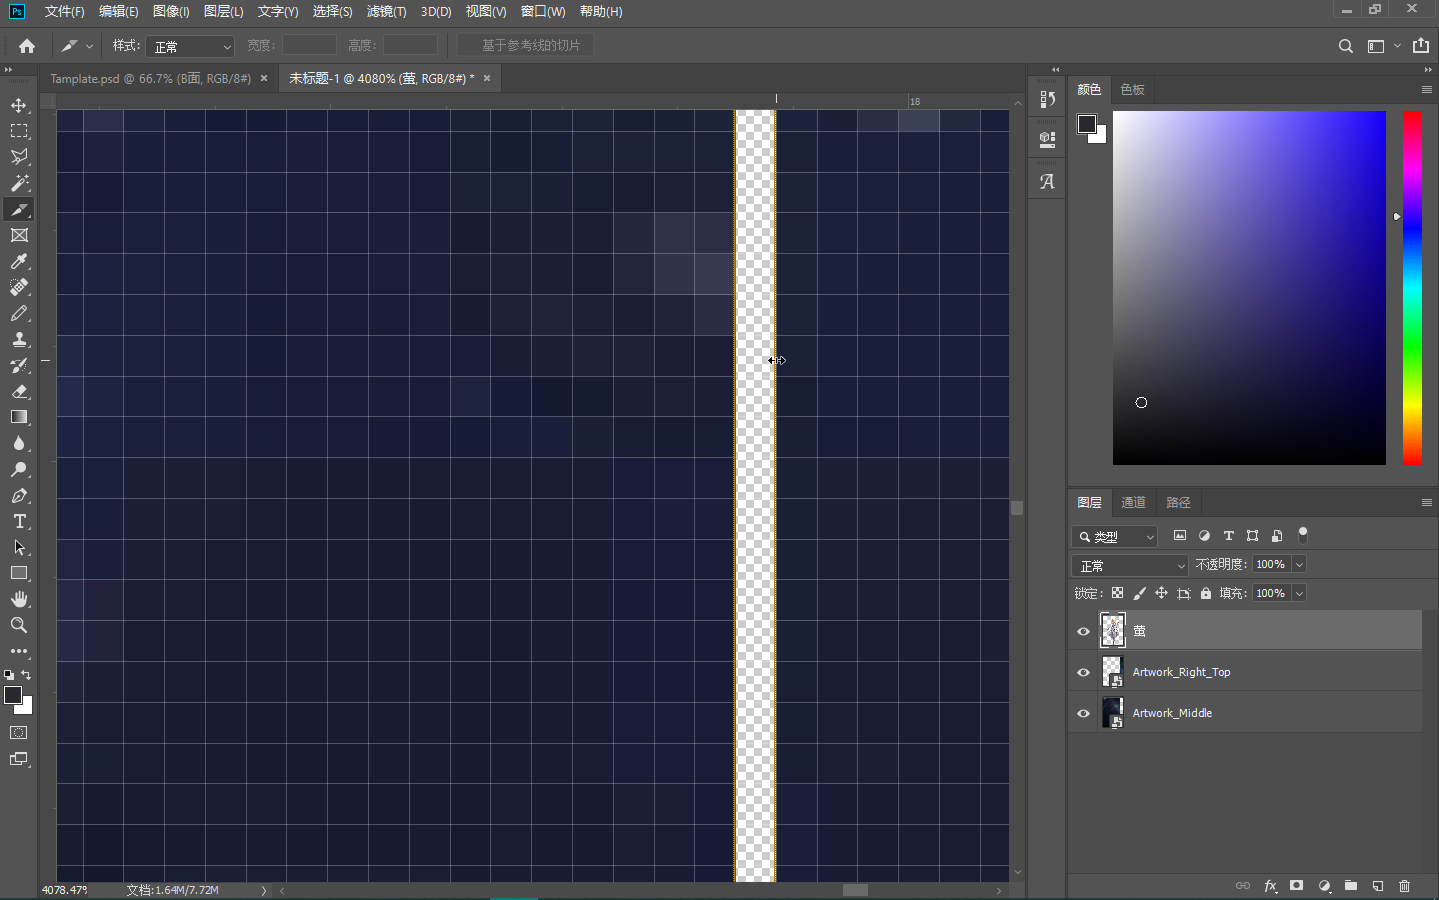Viewport: 1439px width, 900px height.
Task: Switch to the Channels tab (通道)
Action: point(1133,502)
